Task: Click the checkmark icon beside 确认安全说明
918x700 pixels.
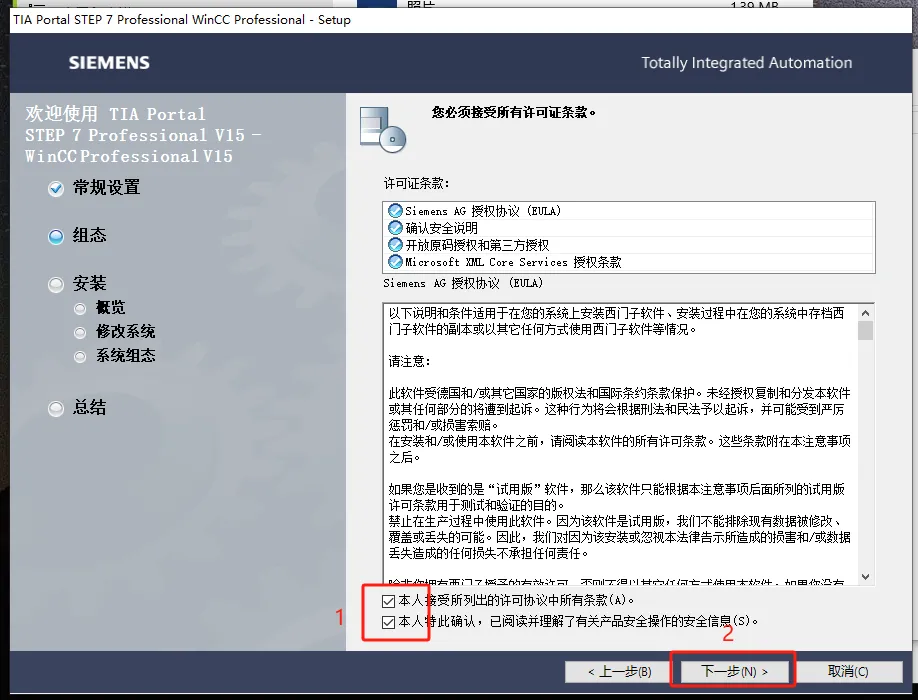Action: click(x=395, y=228)
